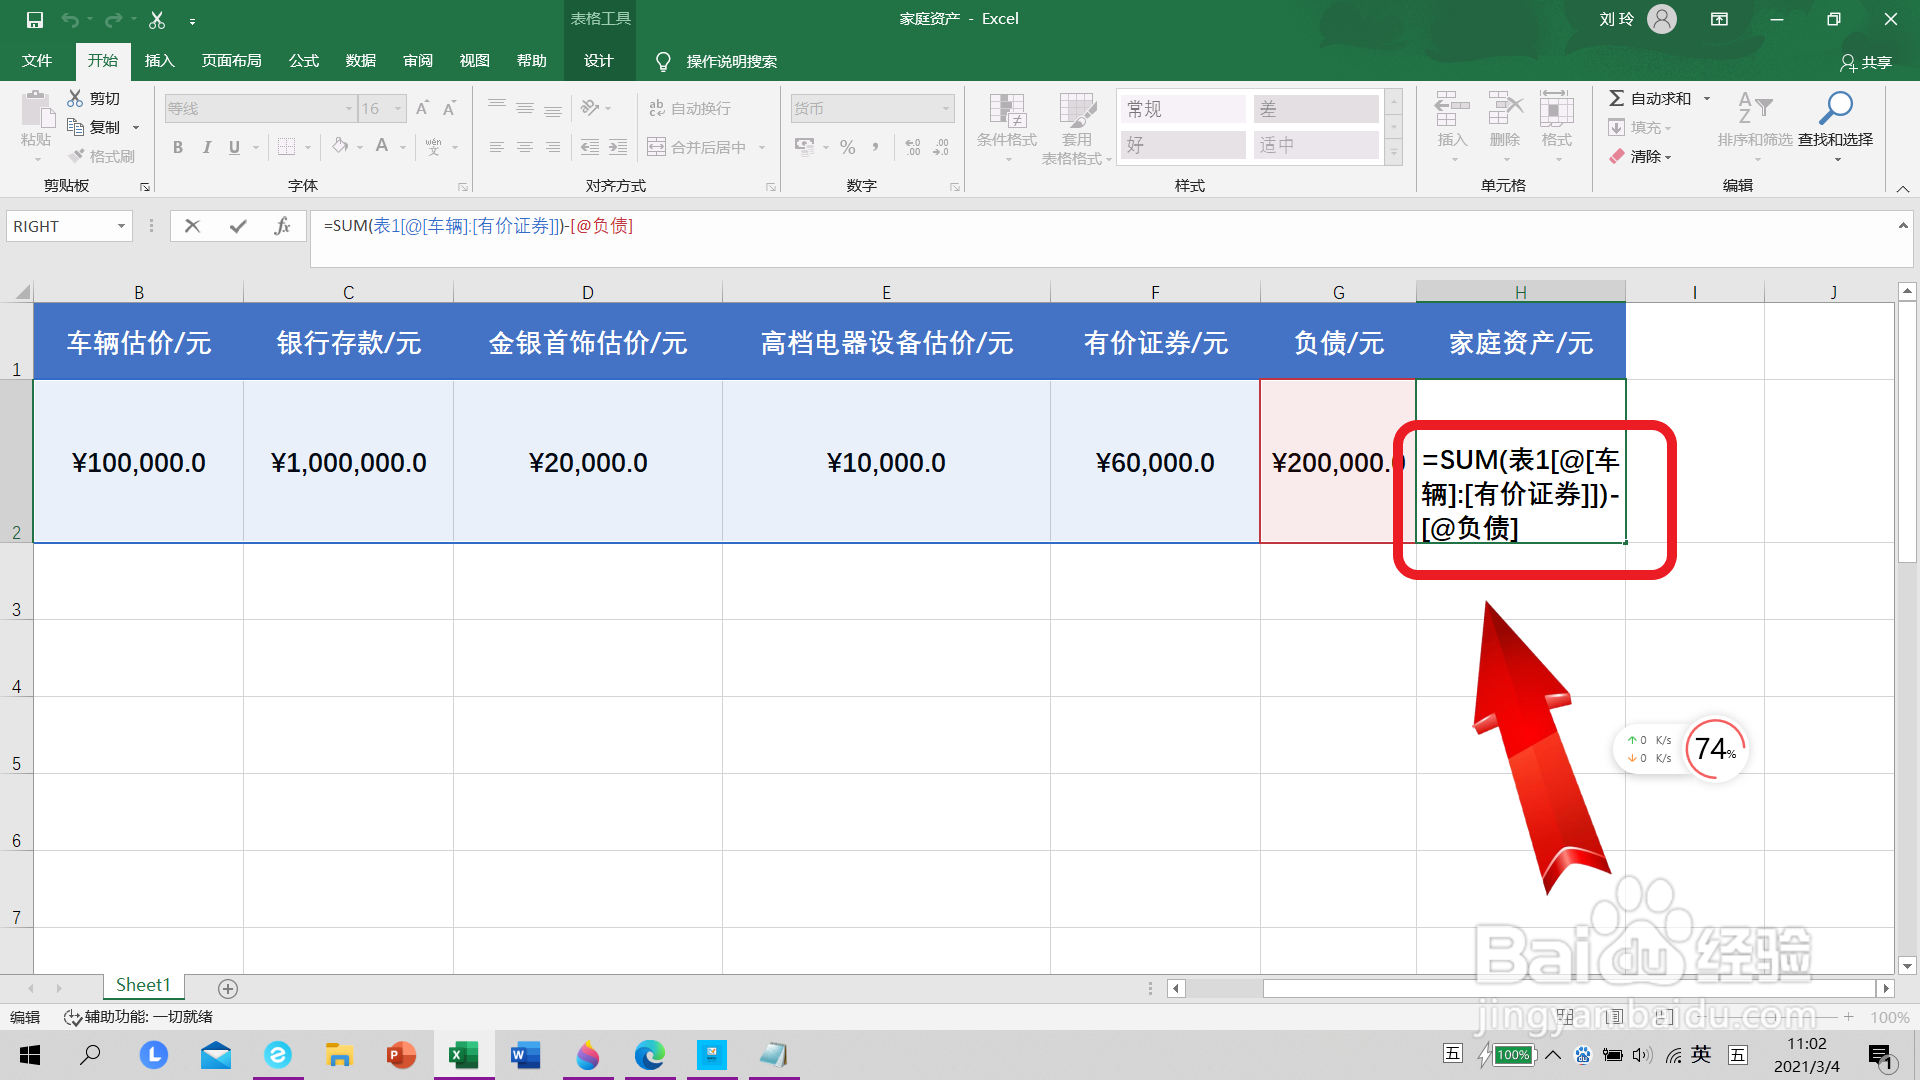This screenshot has height=1080, width=1920.
Task: Toggle center horizontal alignment
Action: (x=525, y=147)
